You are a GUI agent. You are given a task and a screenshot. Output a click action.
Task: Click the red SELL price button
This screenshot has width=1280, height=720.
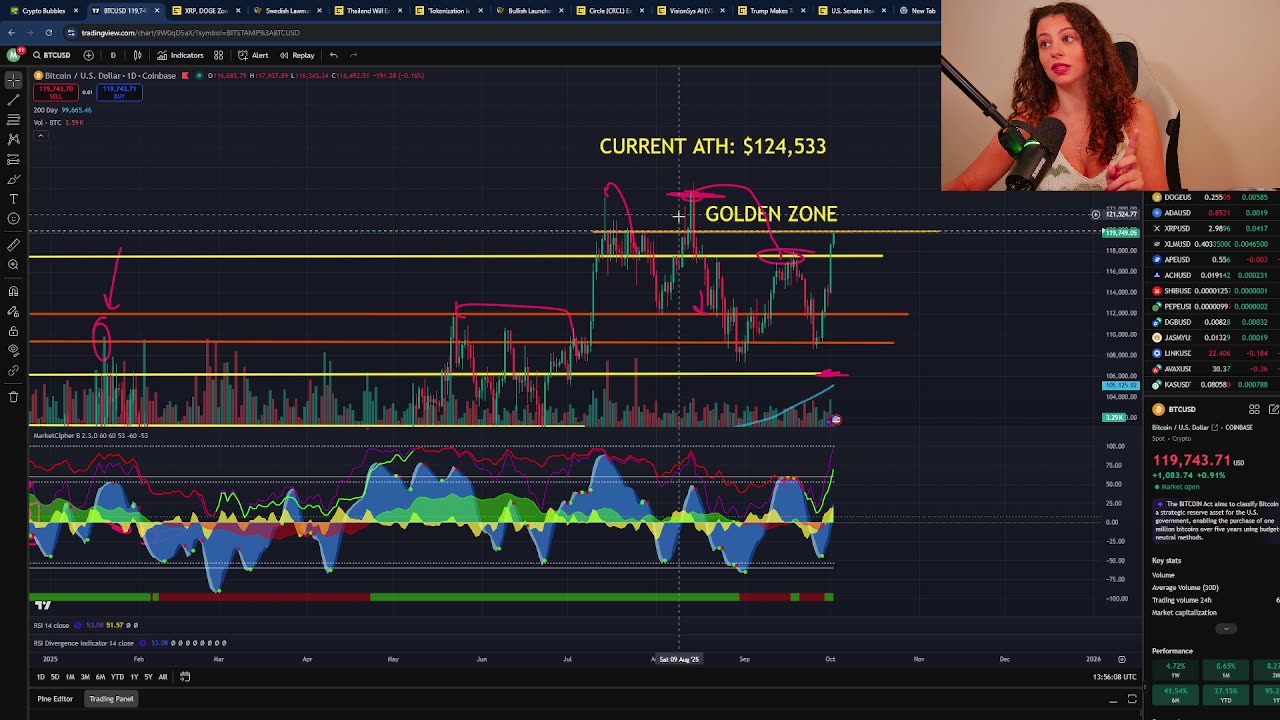click(x=54, y=92)
